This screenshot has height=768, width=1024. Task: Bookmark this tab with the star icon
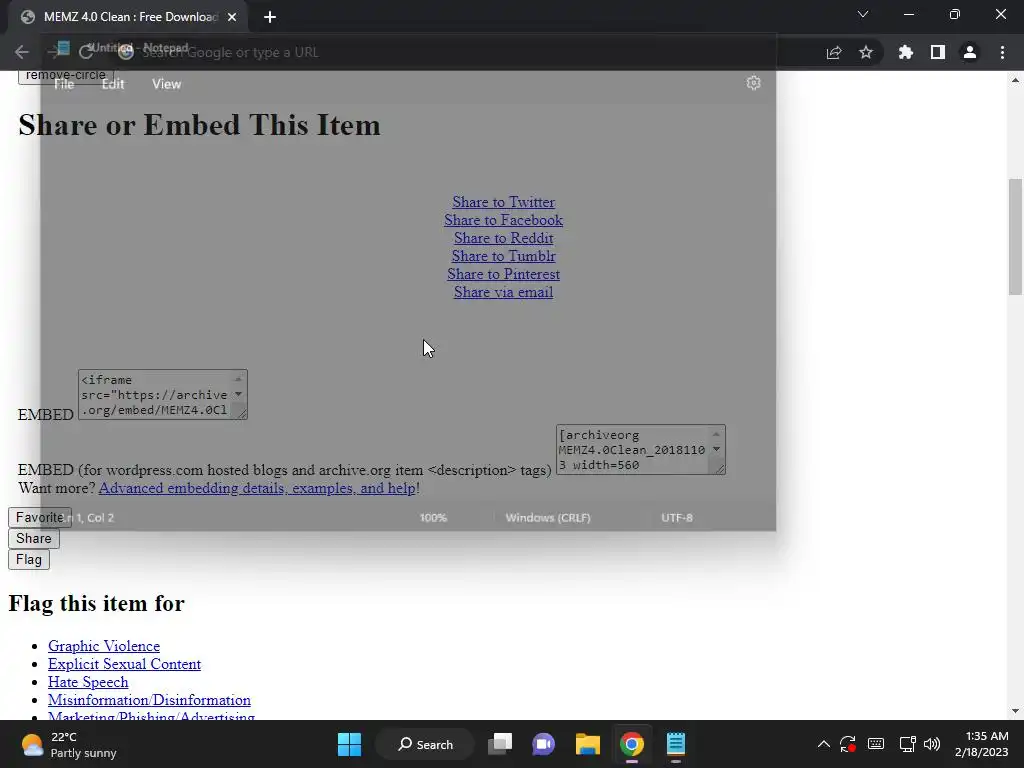click(866, 52)
